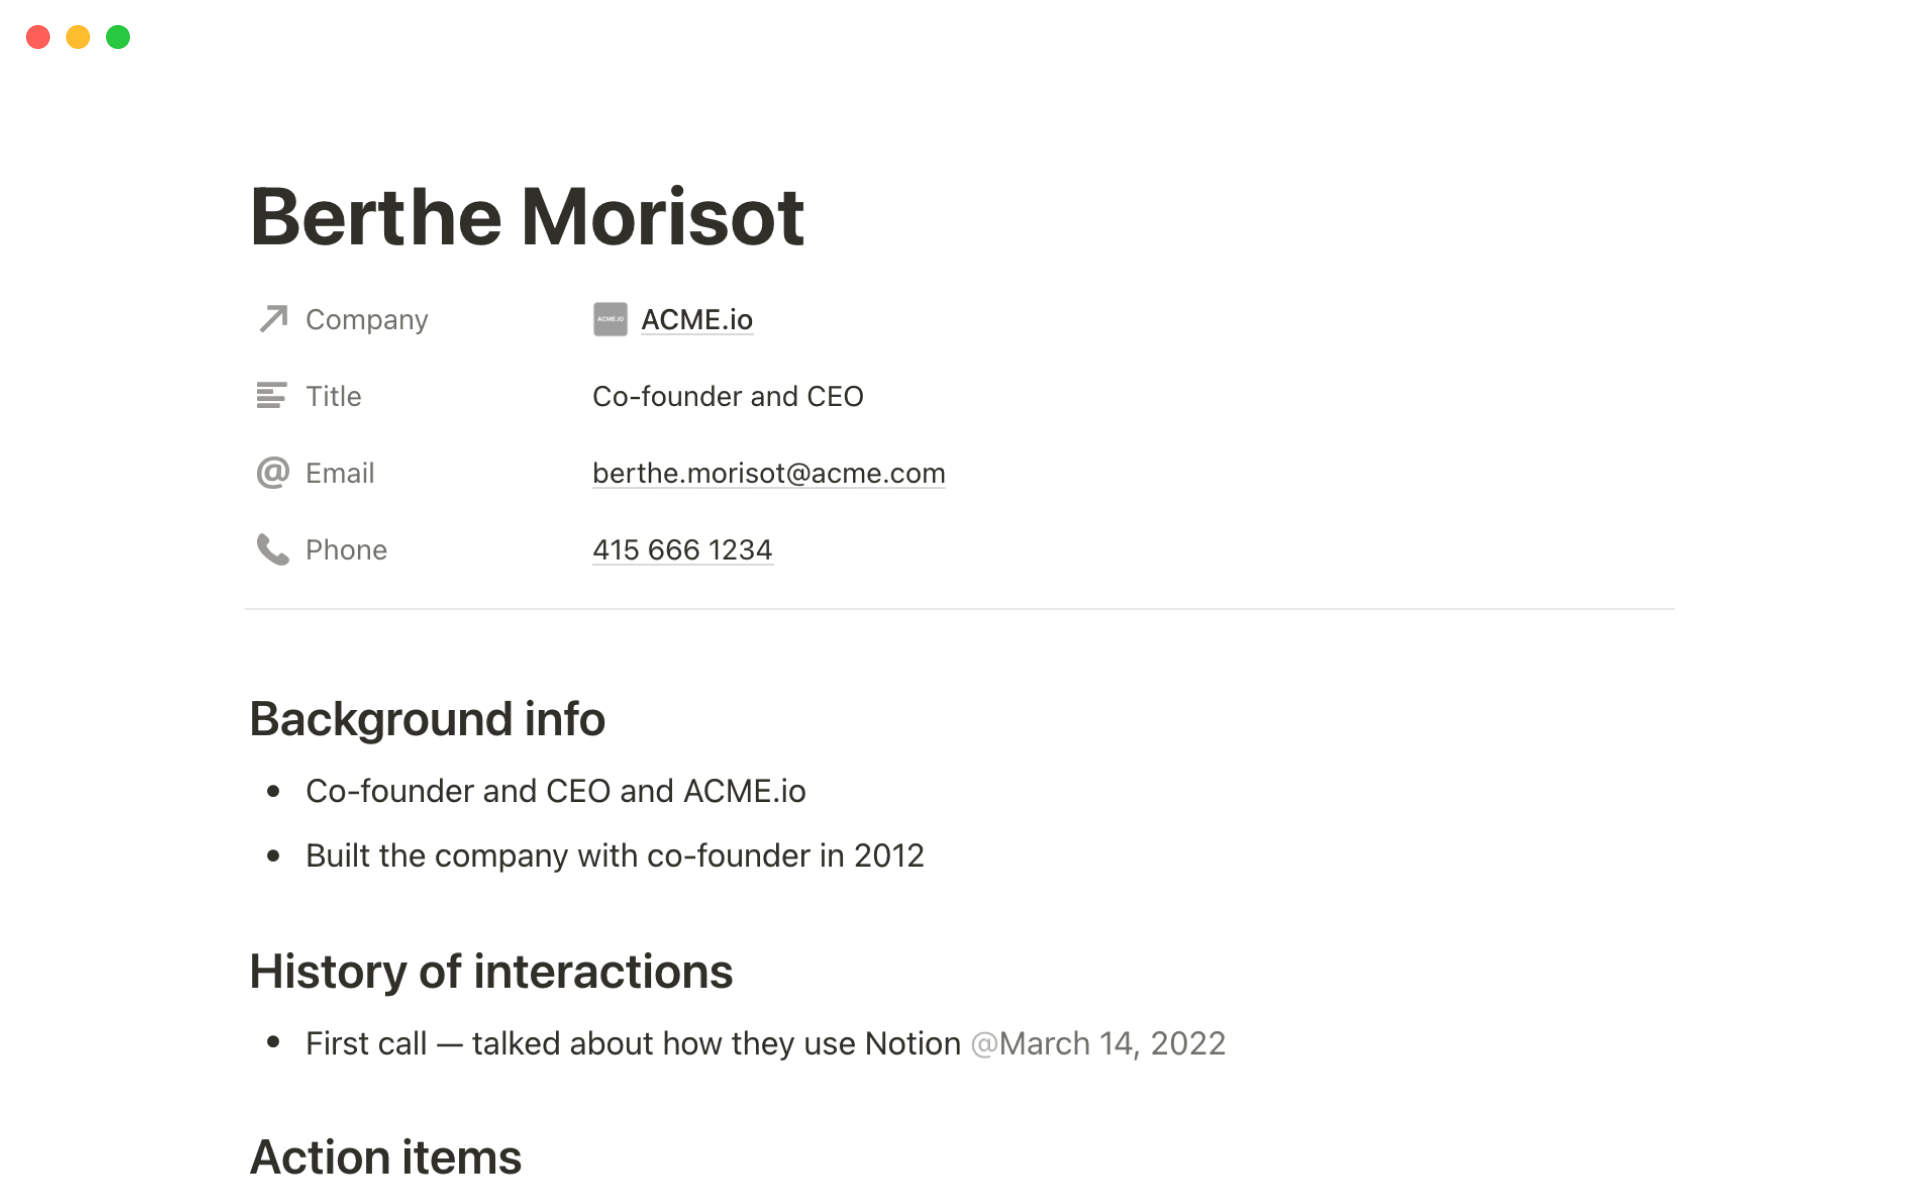
Task: Click the Berthe Morisot page title
Action: coord(527,217)
